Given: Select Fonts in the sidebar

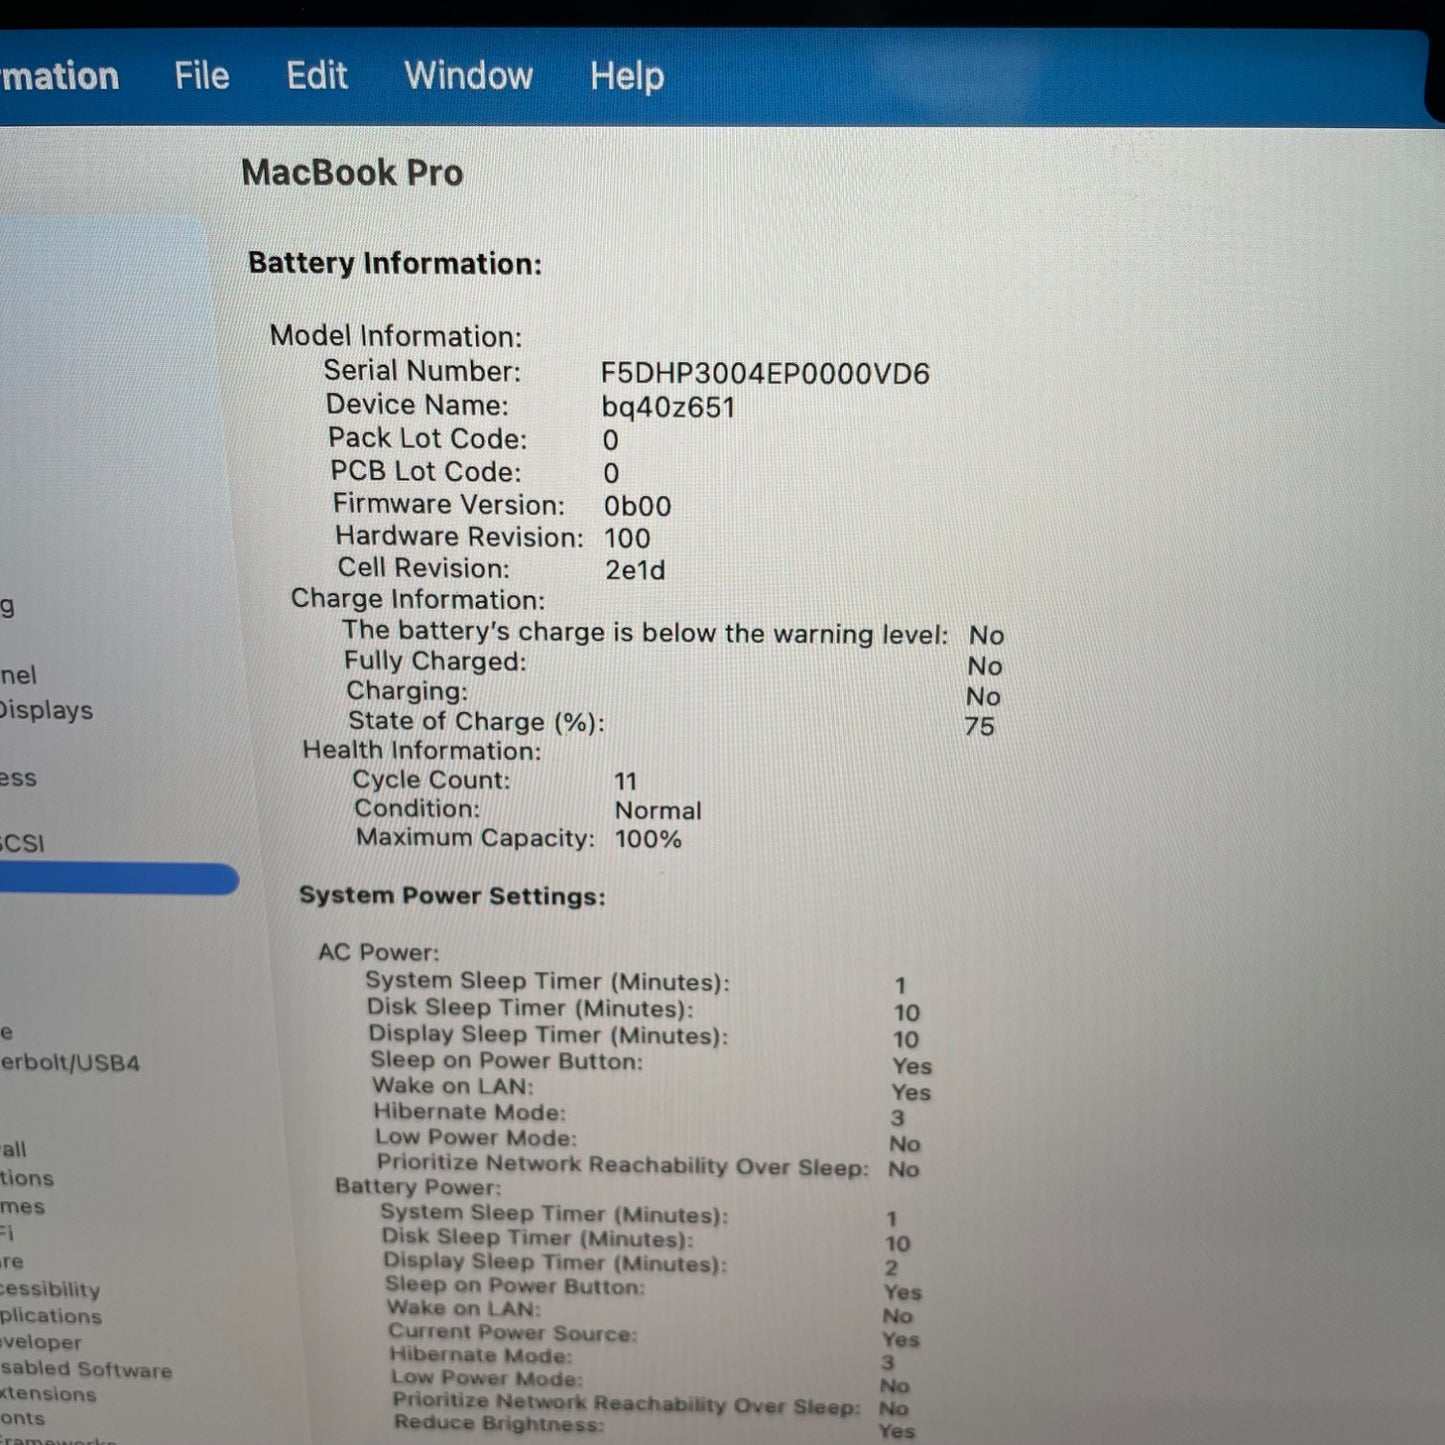Looking at the screenshot, I should [23, 1418].
